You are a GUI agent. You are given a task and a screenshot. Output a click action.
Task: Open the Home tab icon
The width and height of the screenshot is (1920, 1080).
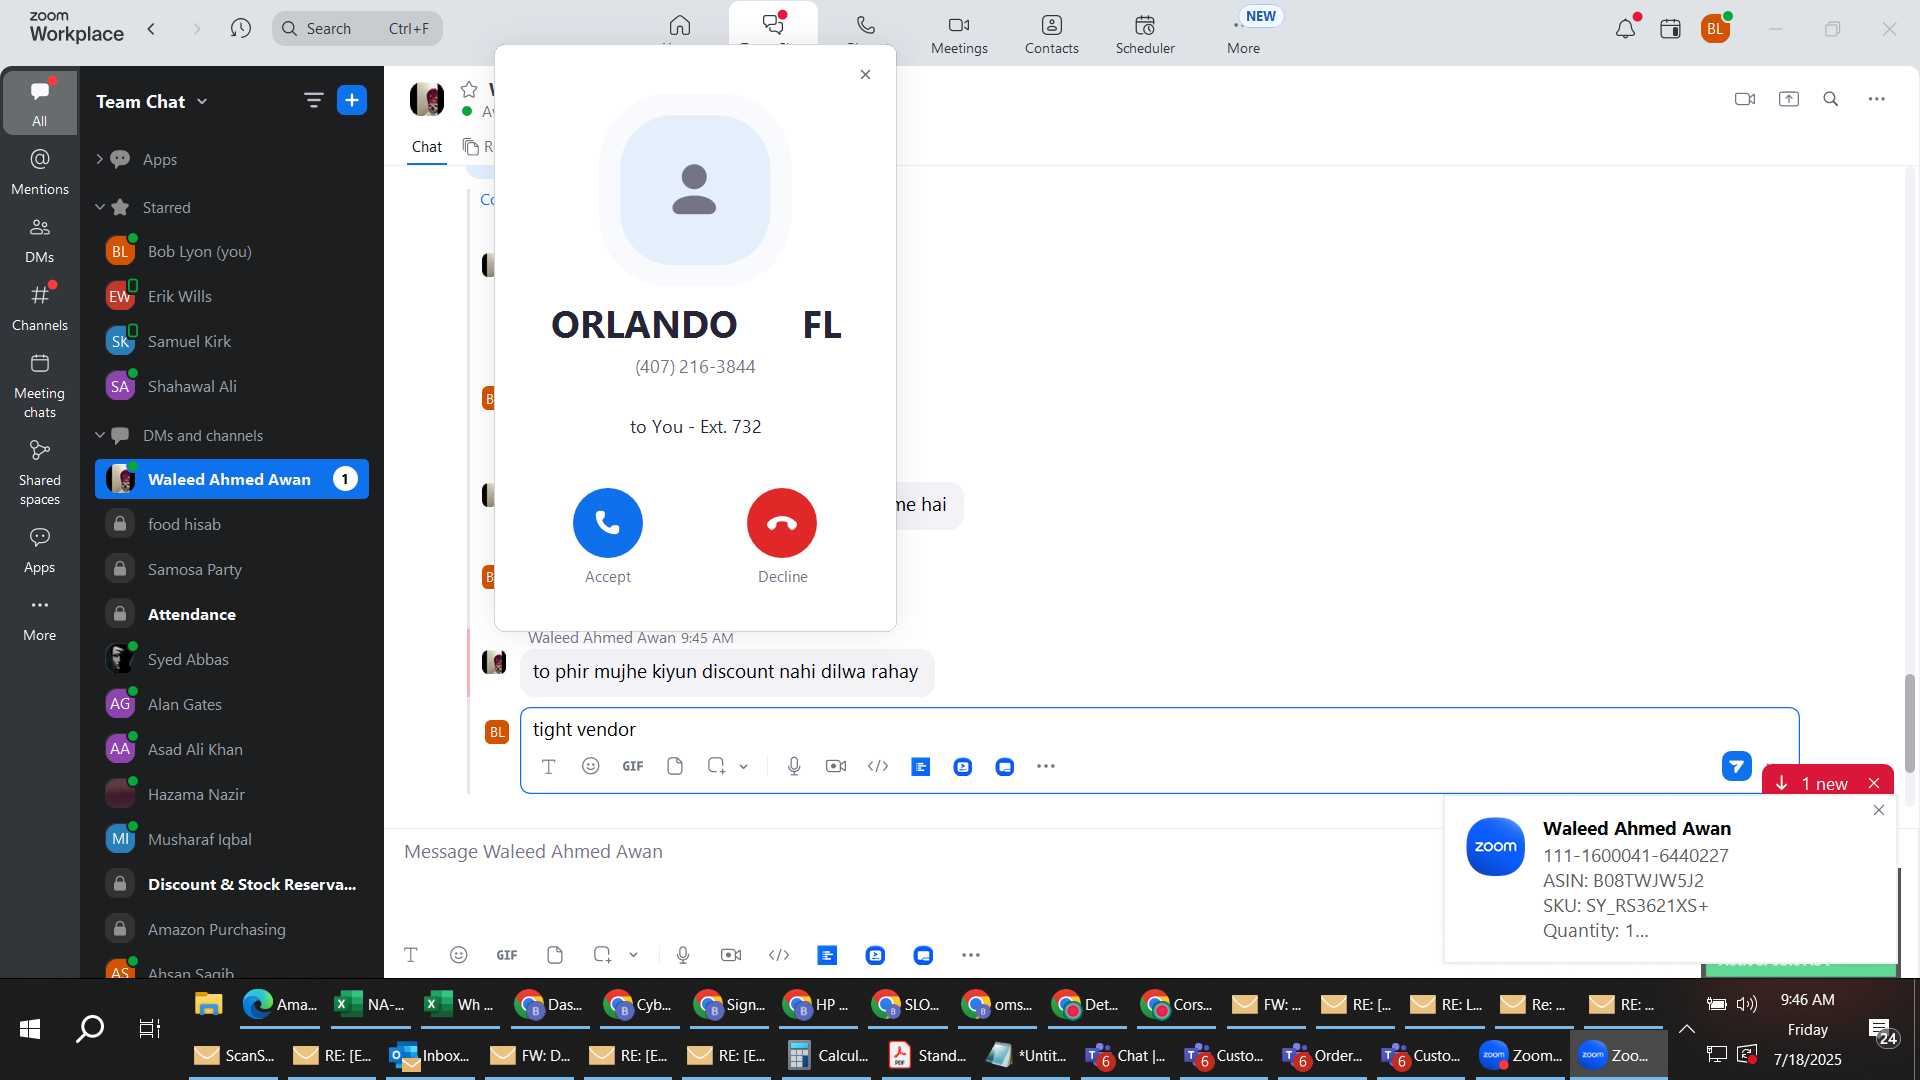[x=680, y=26]
